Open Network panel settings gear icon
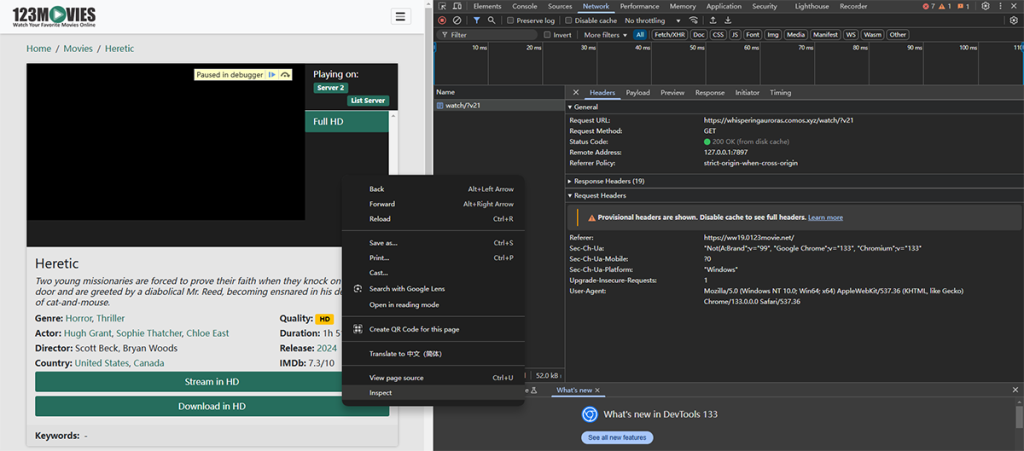 click(1014, 20)
